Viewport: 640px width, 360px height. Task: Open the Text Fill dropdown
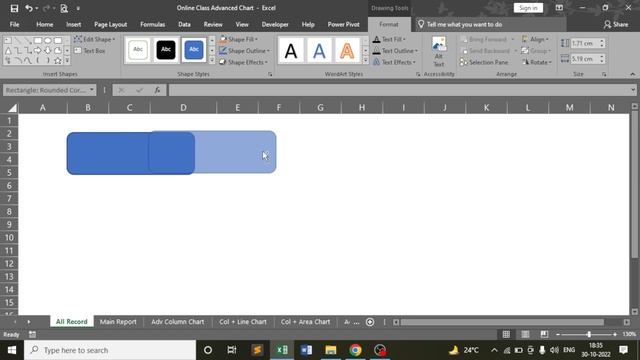click(389, 39)
